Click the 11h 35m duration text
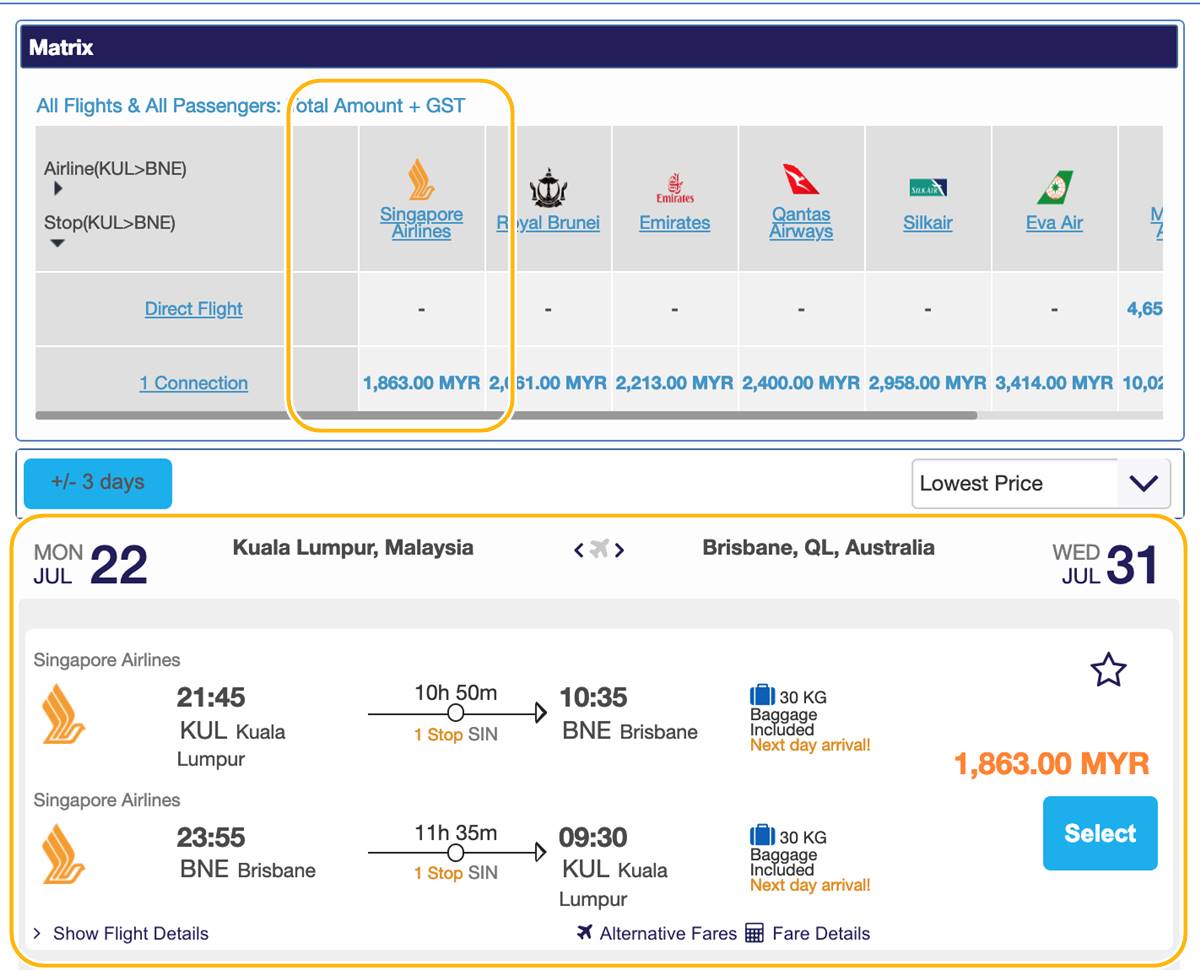The image size is (1200, 970). (456, 832)
